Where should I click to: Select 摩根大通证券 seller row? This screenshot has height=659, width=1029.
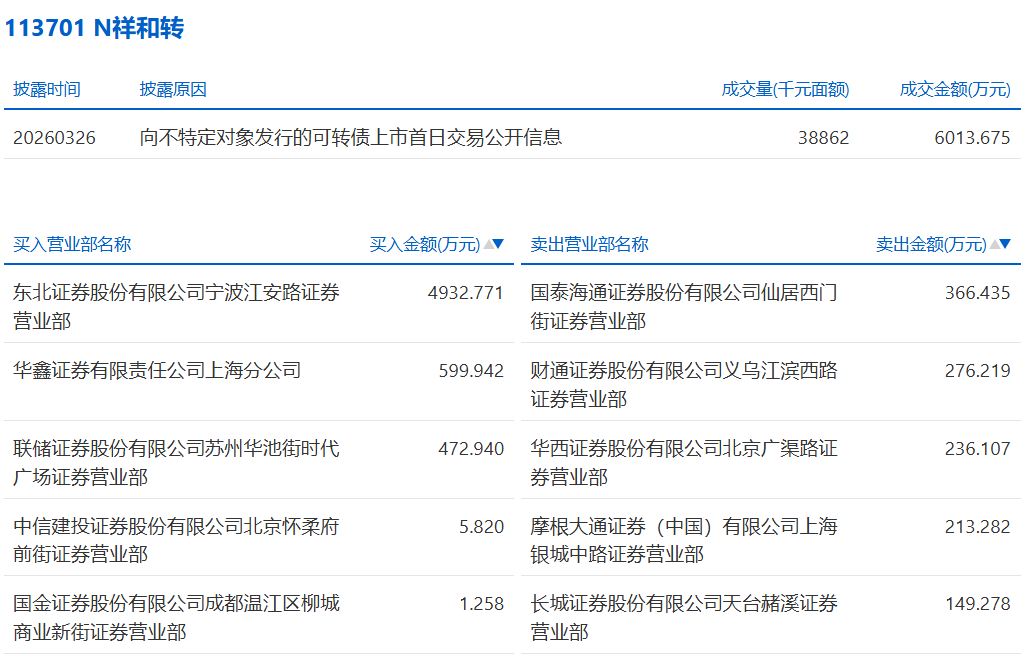pos(684,539)
